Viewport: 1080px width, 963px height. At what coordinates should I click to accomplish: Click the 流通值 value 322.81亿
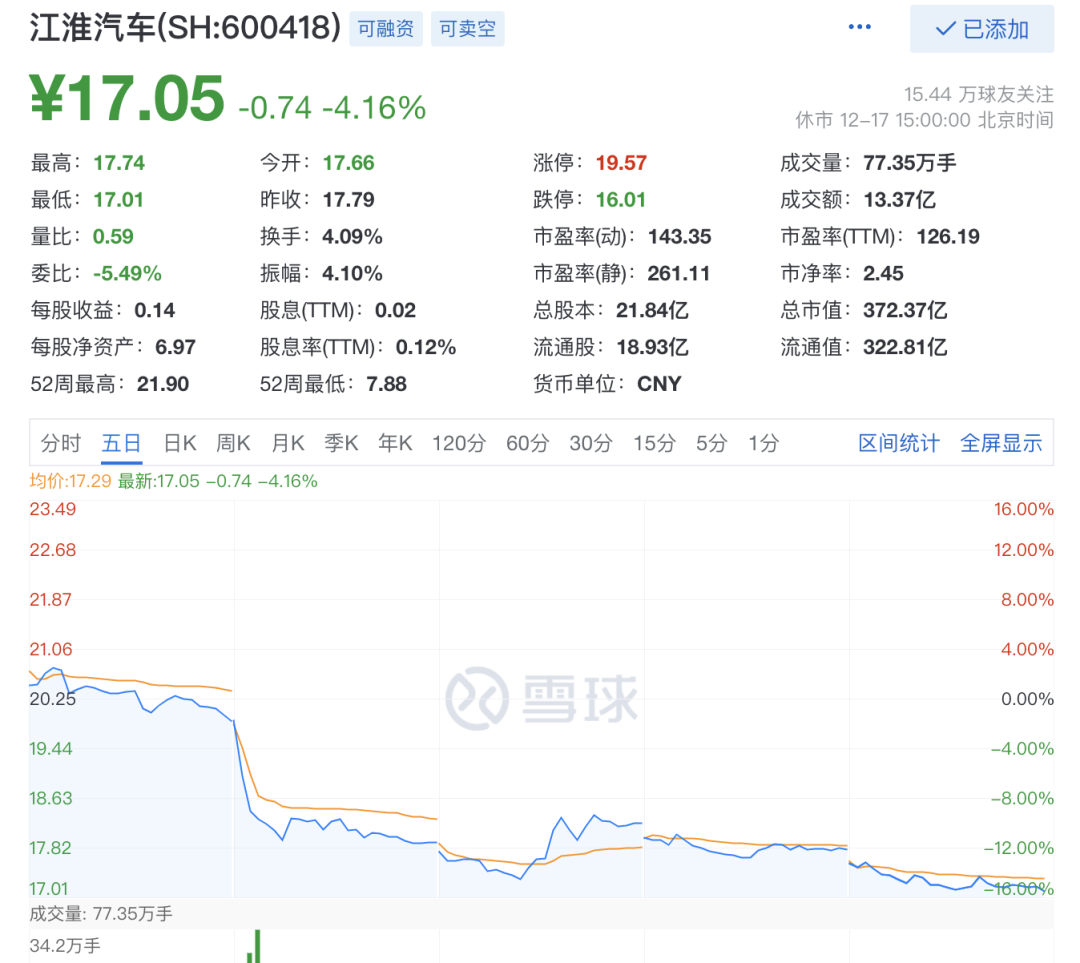[x=905, y=347]
